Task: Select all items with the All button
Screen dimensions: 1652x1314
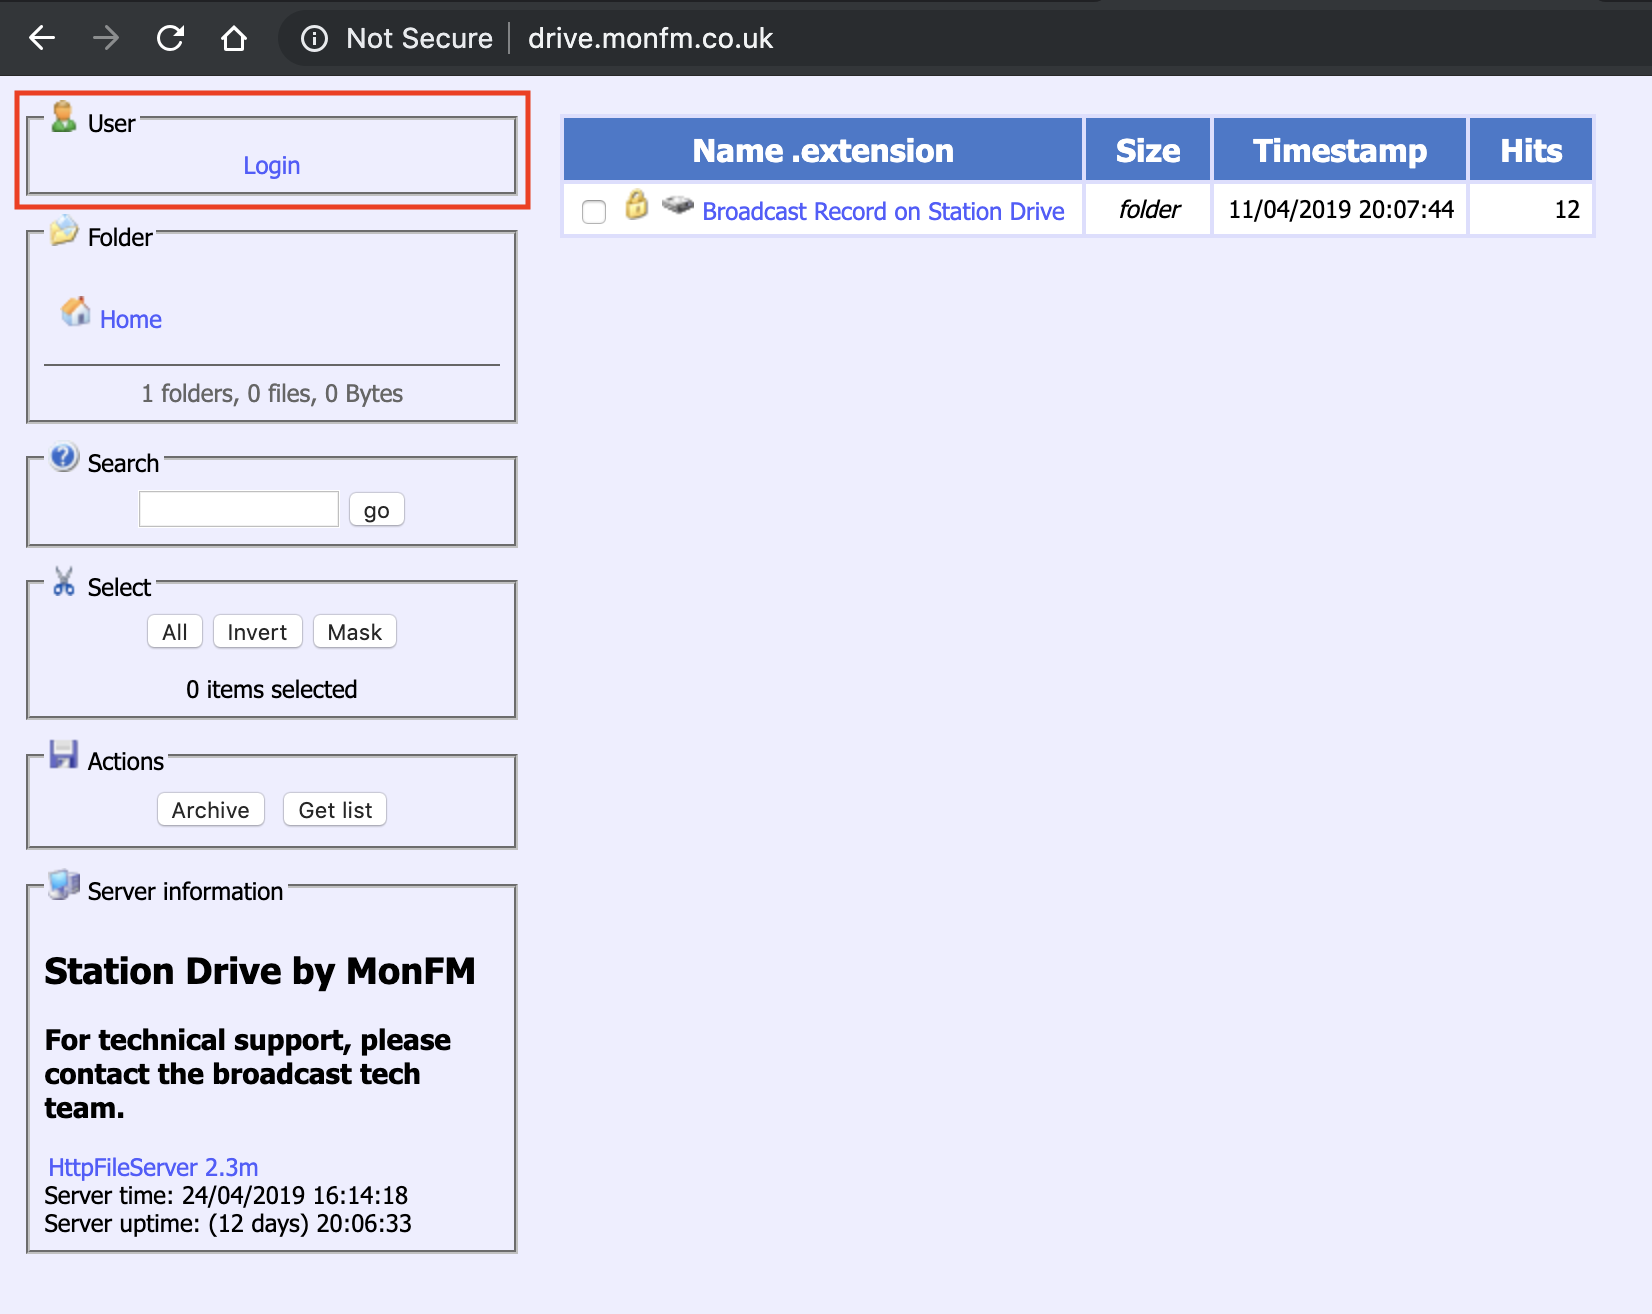Action: click(175, 632)
